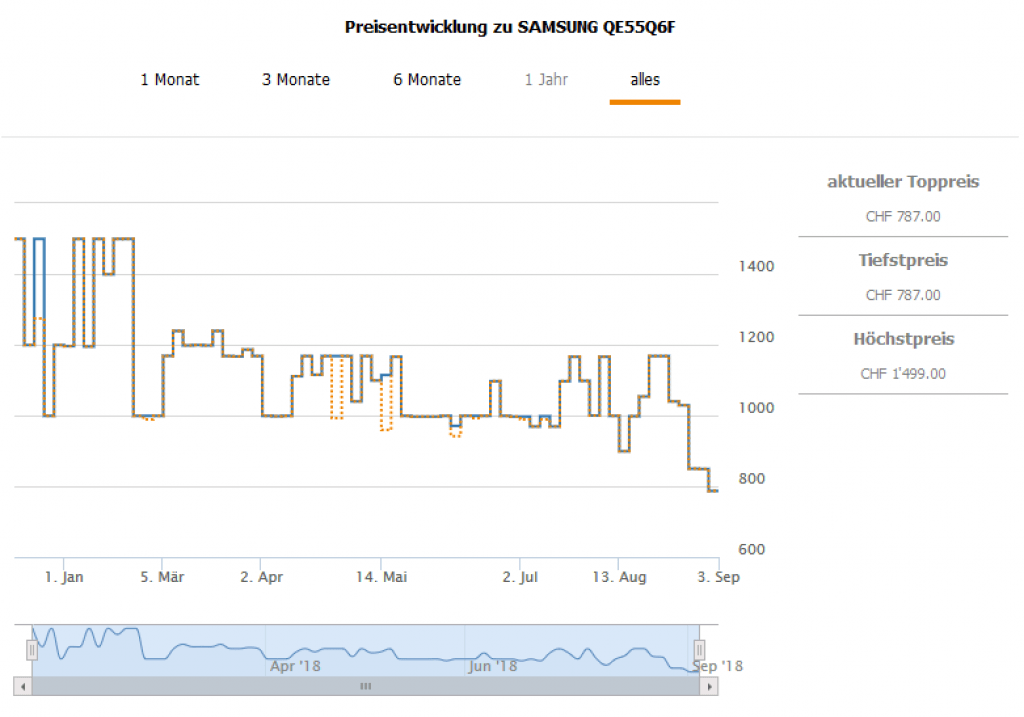Viewport: 1024px width, 717px height.
Task: Click the Jun '18 label in navigator
Action: [492, 666]
